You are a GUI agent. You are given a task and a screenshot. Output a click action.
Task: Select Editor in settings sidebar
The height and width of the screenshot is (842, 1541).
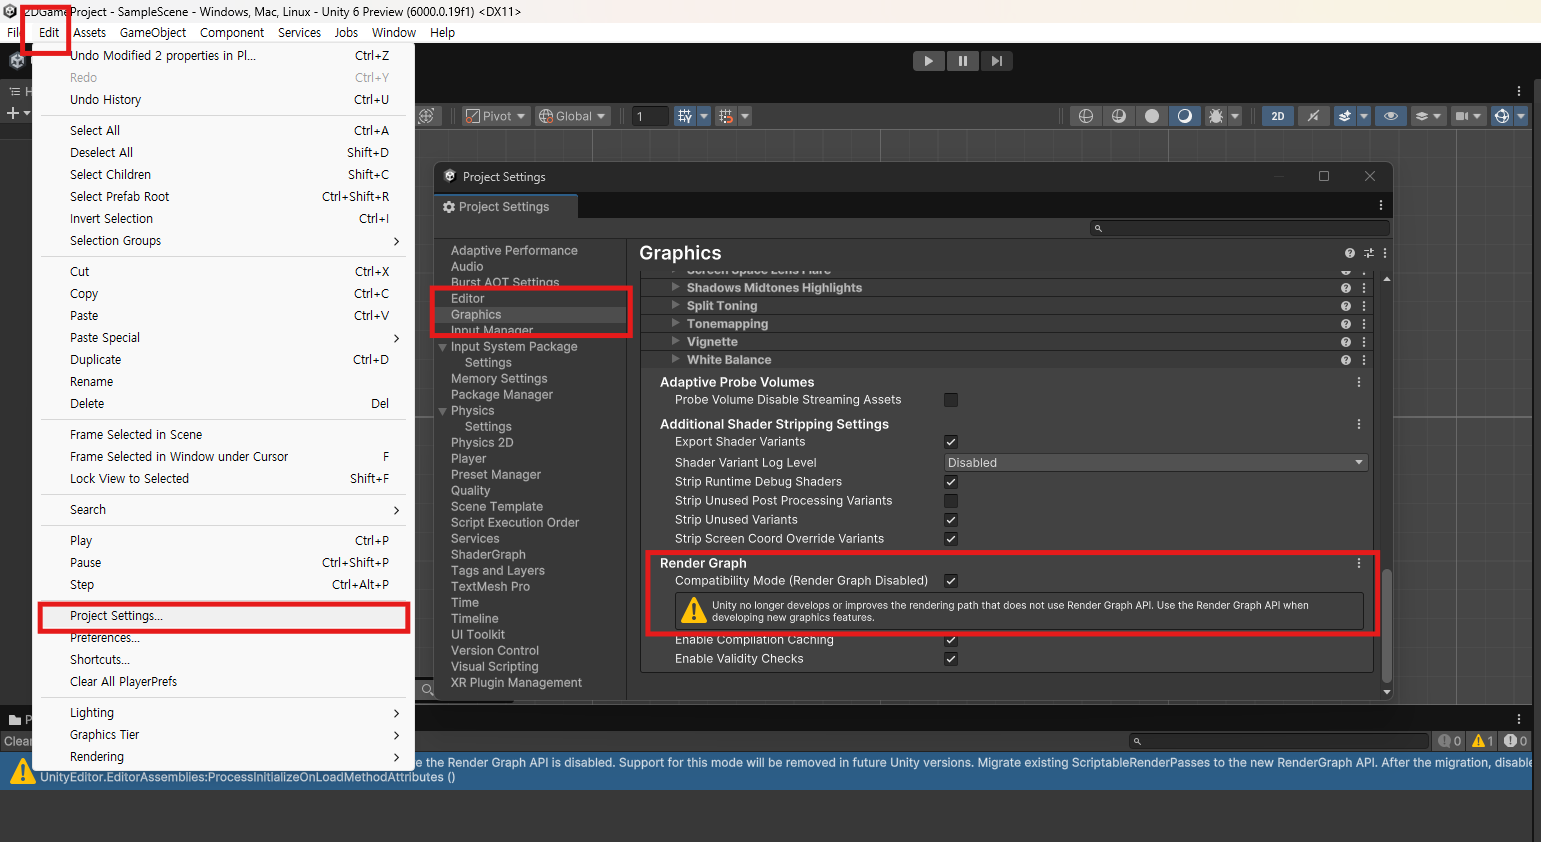(467, 299)
